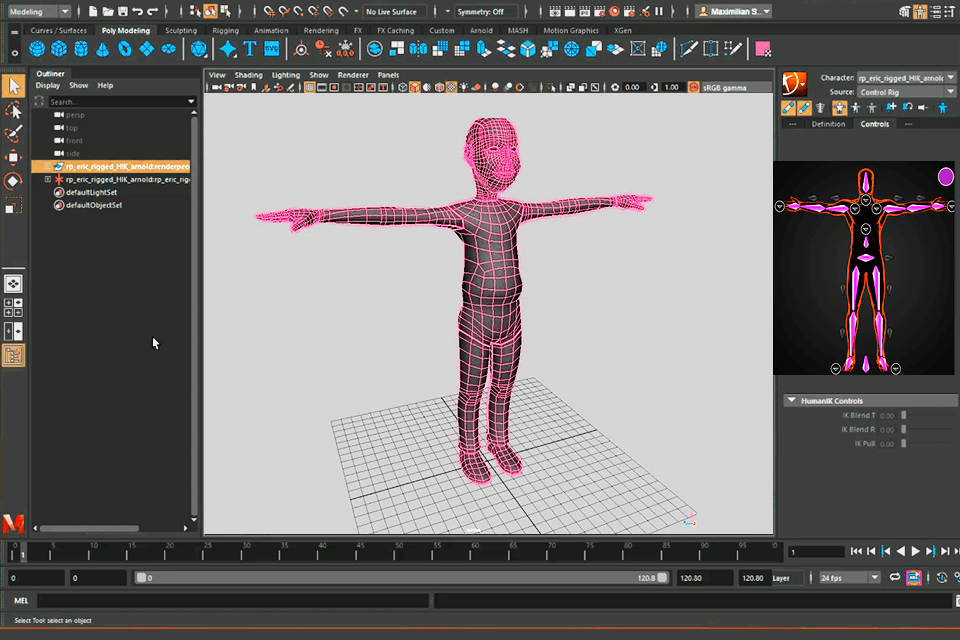Open the Renderer menu of the viewport

(352, 75)
